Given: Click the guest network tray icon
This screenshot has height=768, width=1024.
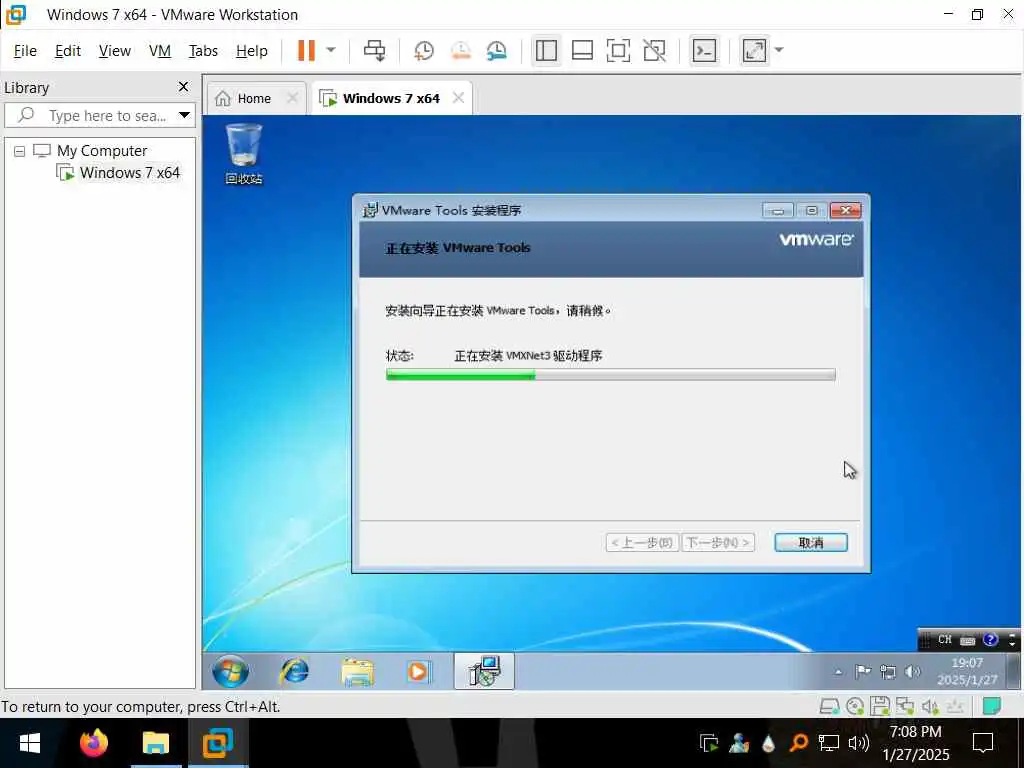Looking at the screenshot, I should point(888,671).
